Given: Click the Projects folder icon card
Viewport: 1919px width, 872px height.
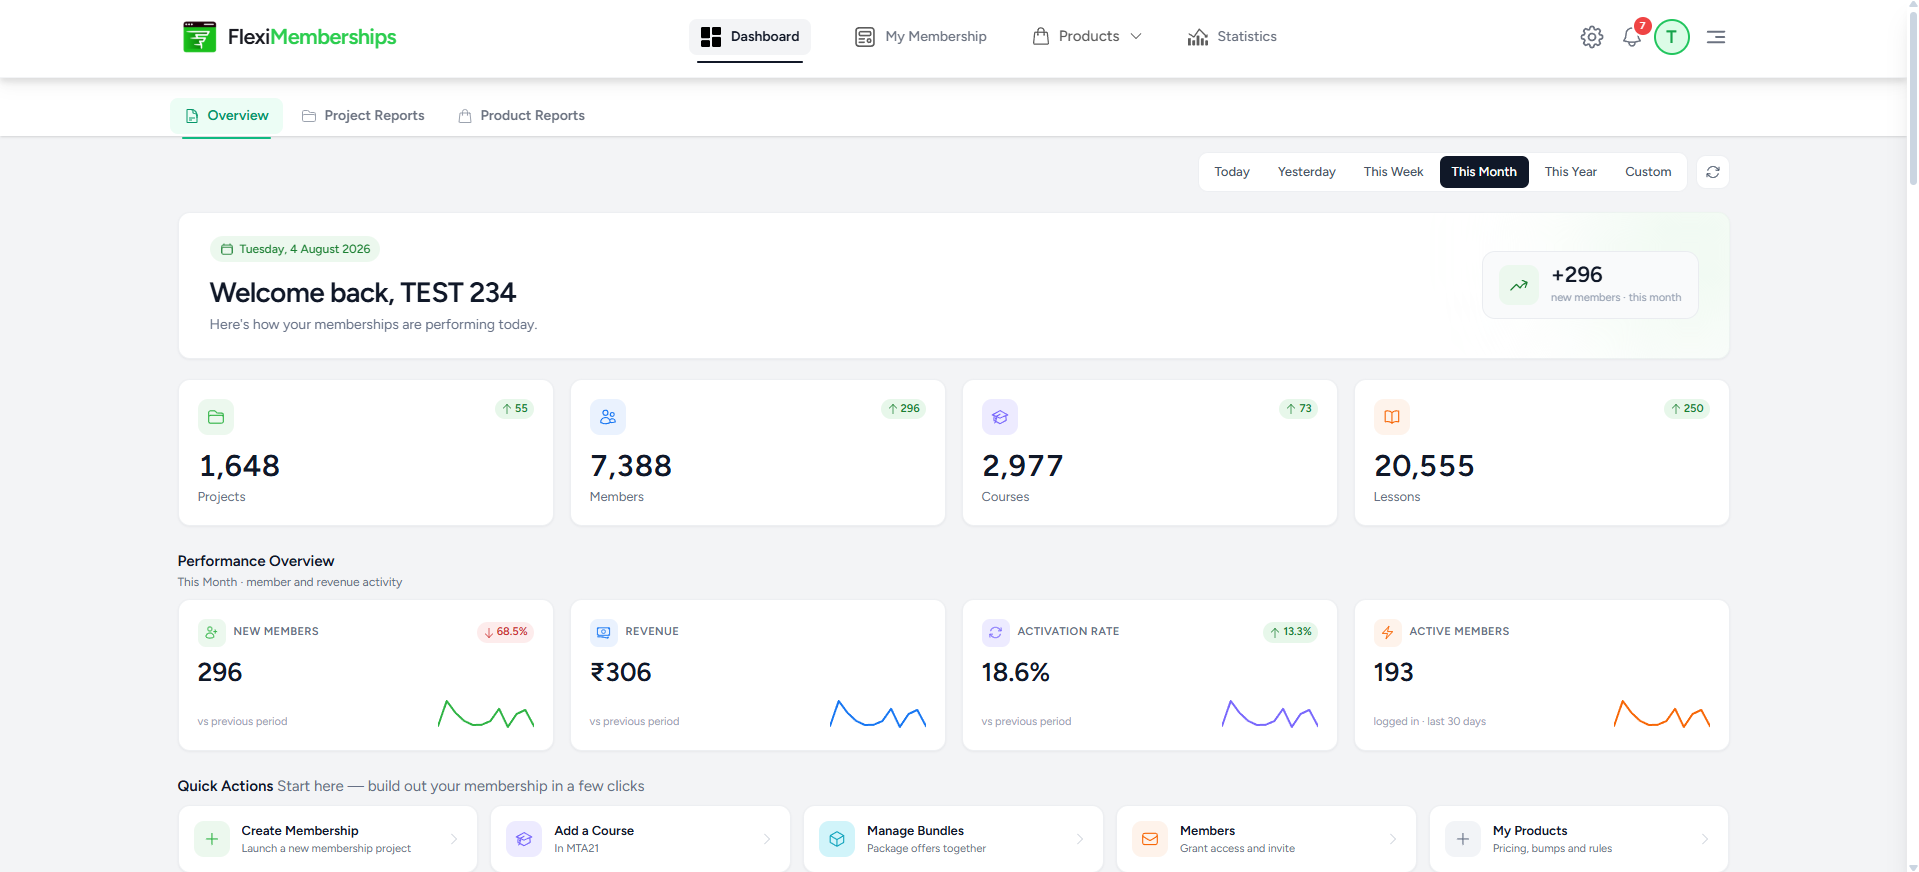Looking at the screenshot, I should pos(216,417).
